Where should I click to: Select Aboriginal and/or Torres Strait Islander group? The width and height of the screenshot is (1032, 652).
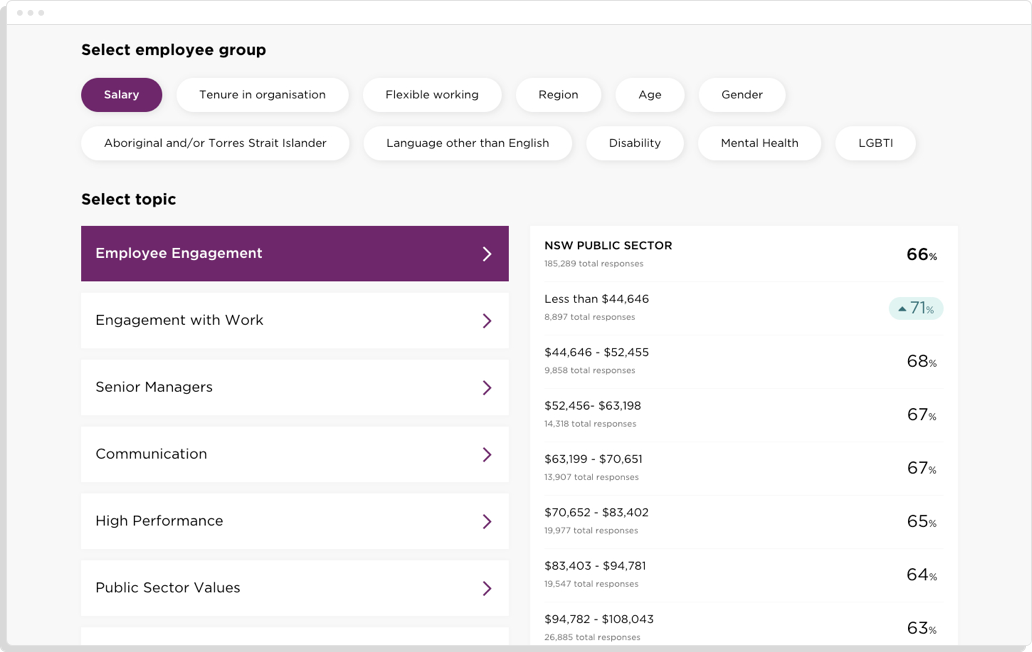click(x=215, y=143)
